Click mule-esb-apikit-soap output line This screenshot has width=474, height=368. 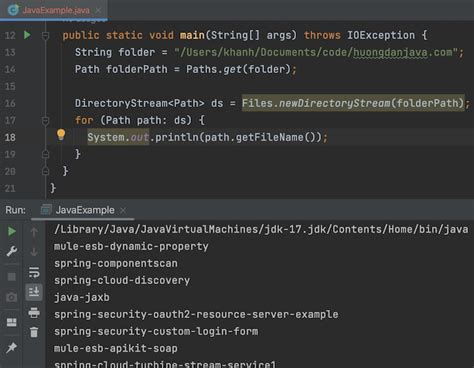pos(116,348)
